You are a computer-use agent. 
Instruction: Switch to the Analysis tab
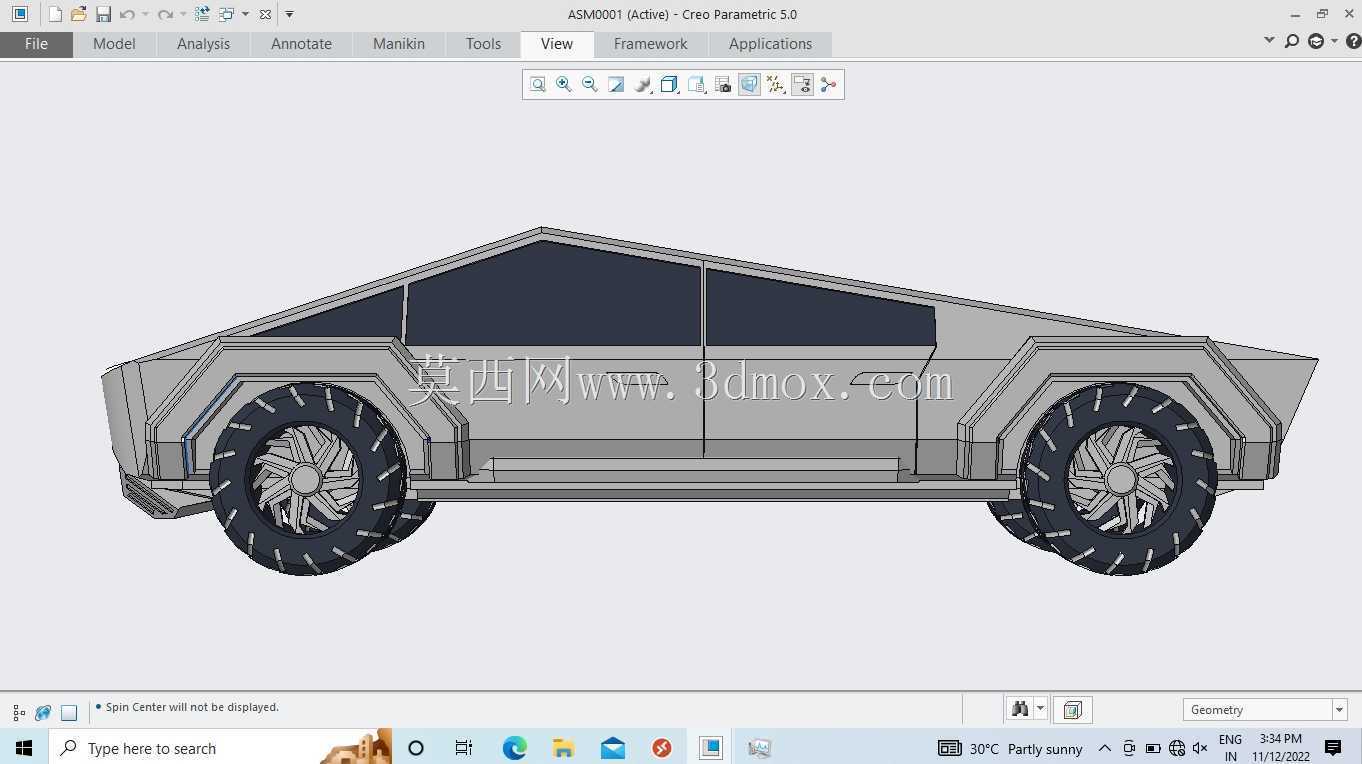(203, 44)
